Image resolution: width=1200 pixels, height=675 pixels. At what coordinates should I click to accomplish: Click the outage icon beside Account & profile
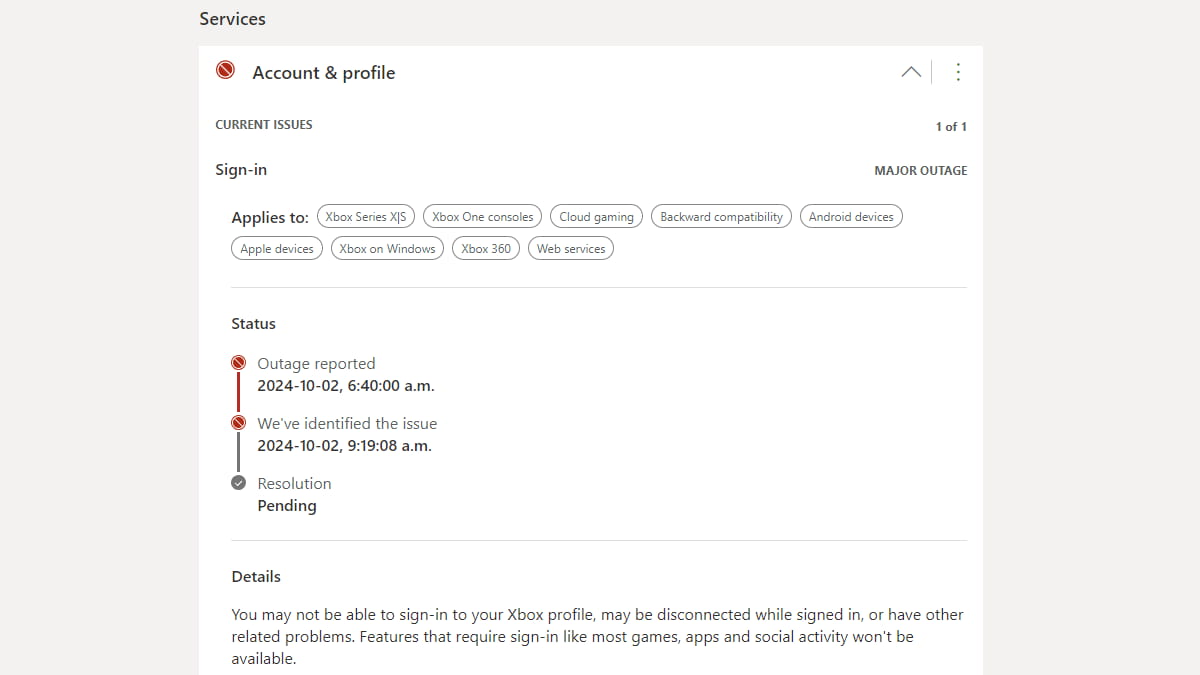coord(225,70)
